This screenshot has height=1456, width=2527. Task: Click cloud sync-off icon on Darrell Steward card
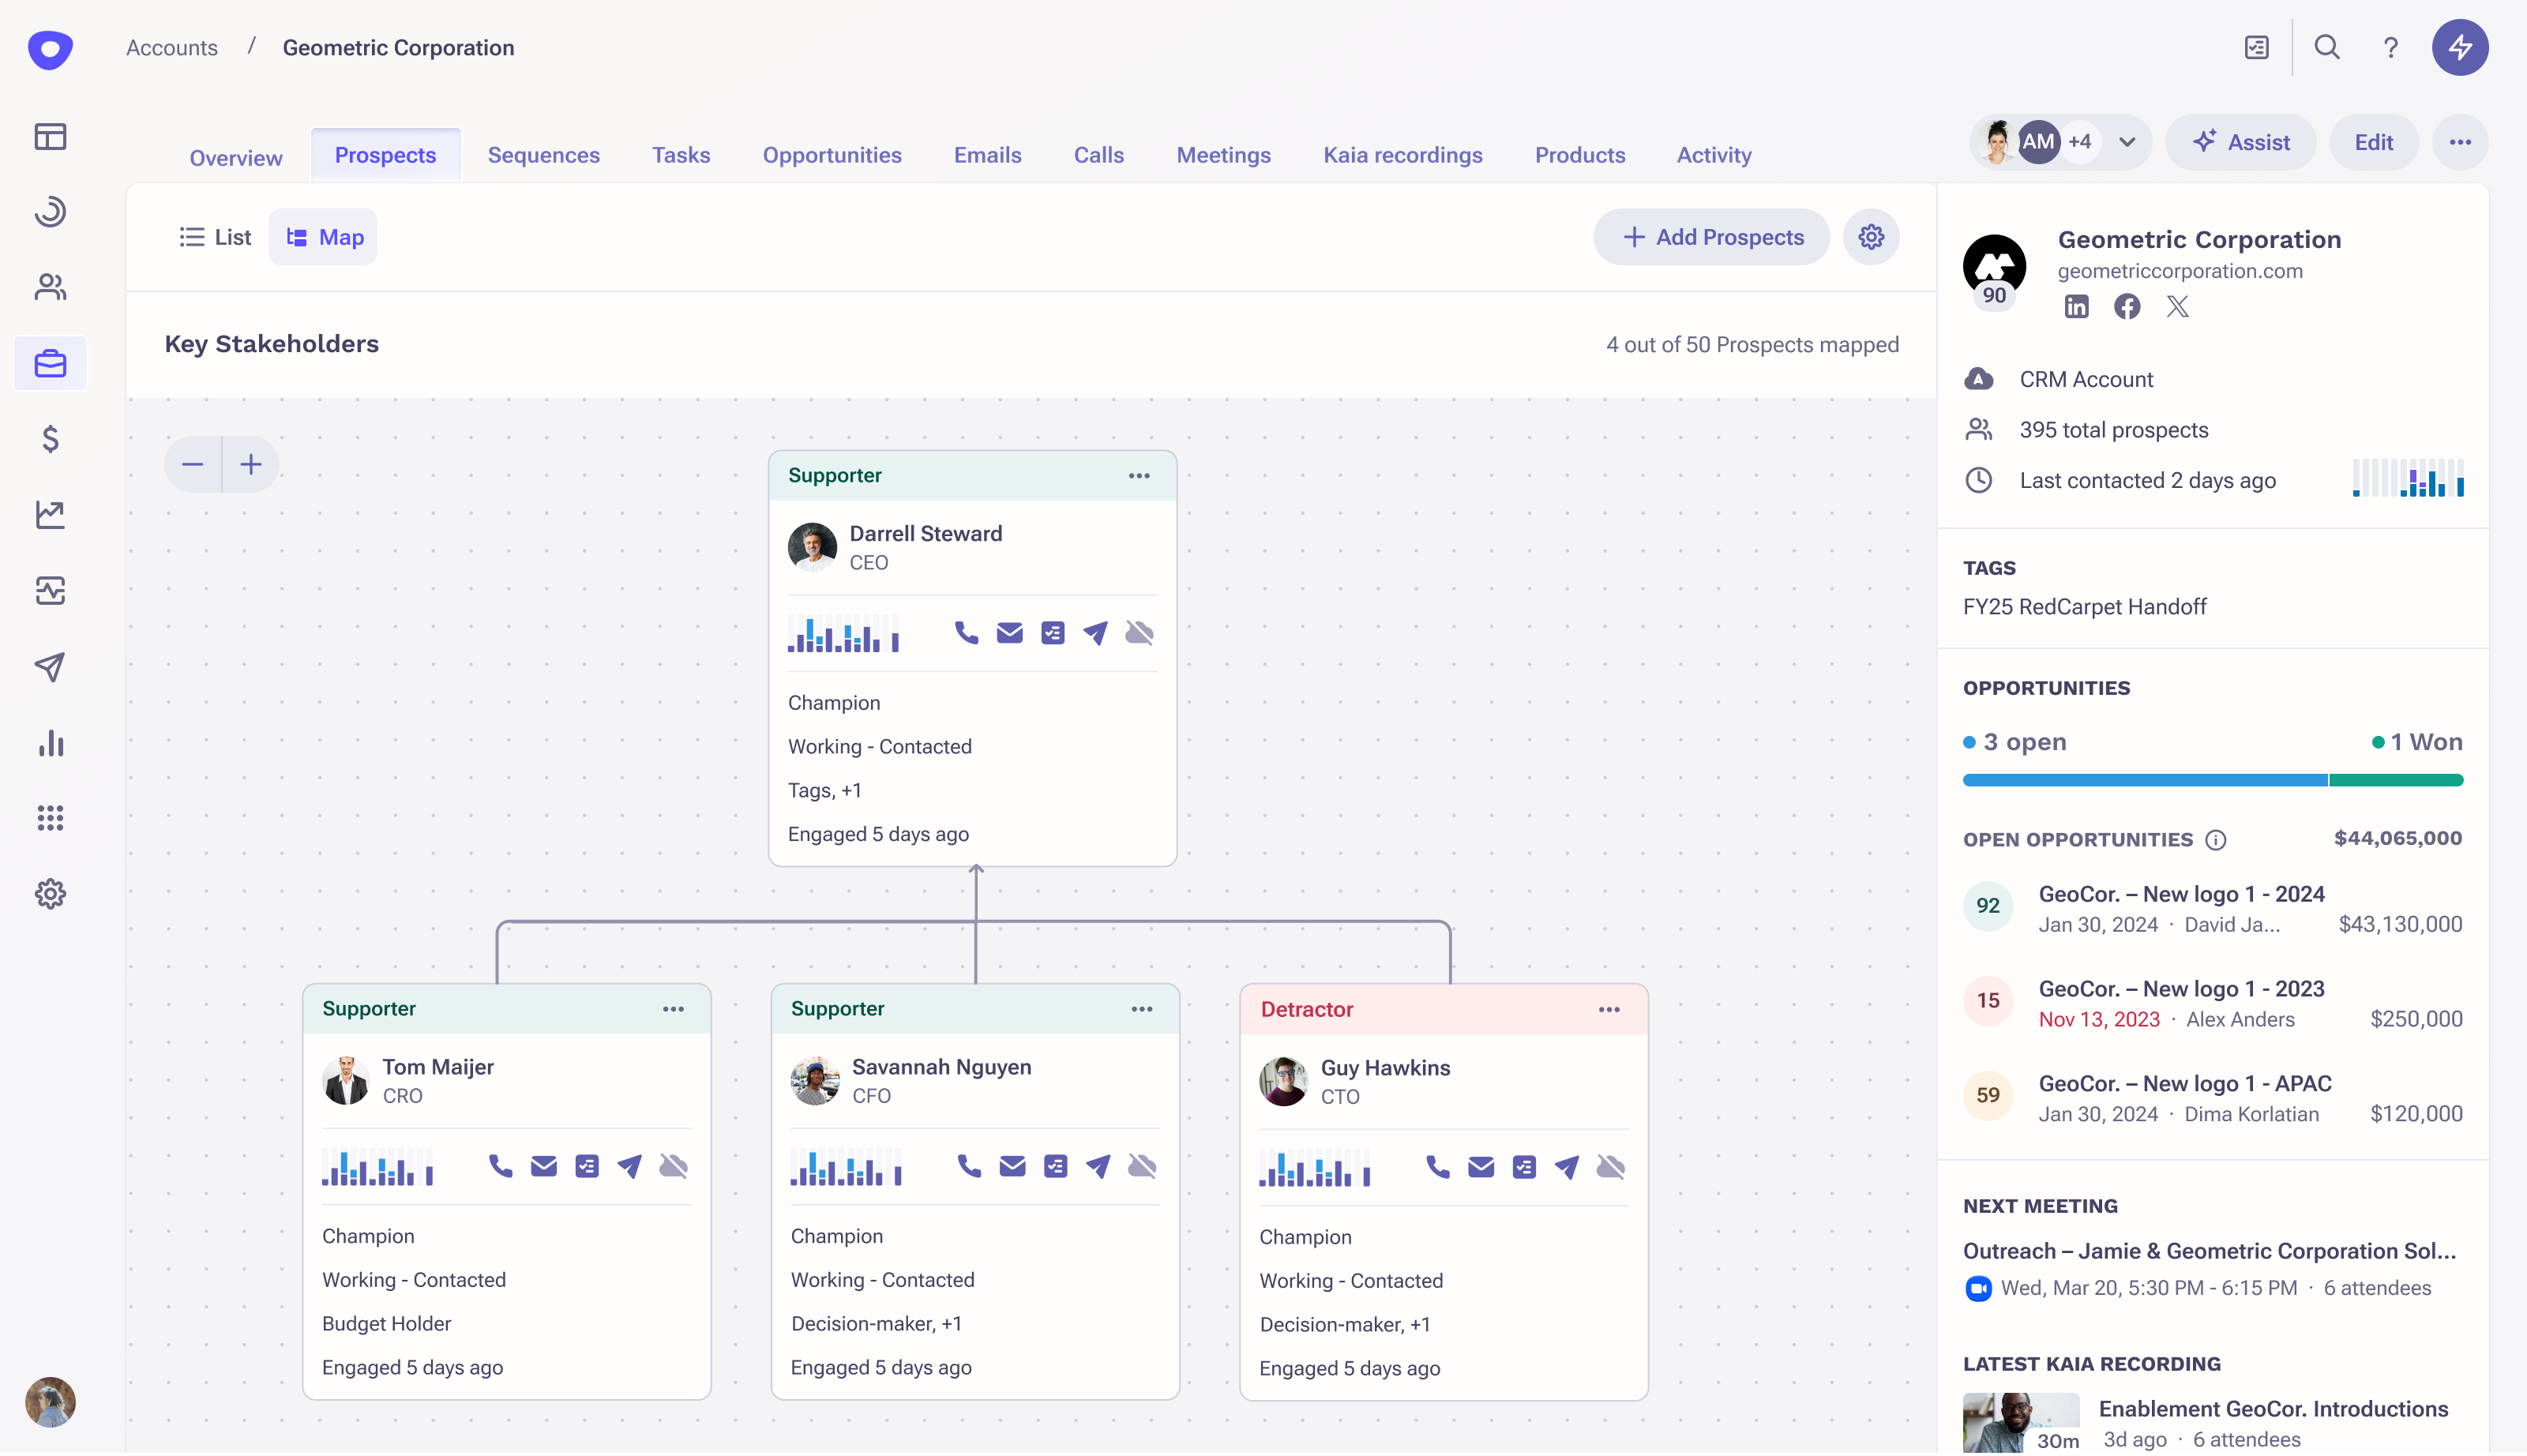pyautogui.click(x=1139, y=633)
